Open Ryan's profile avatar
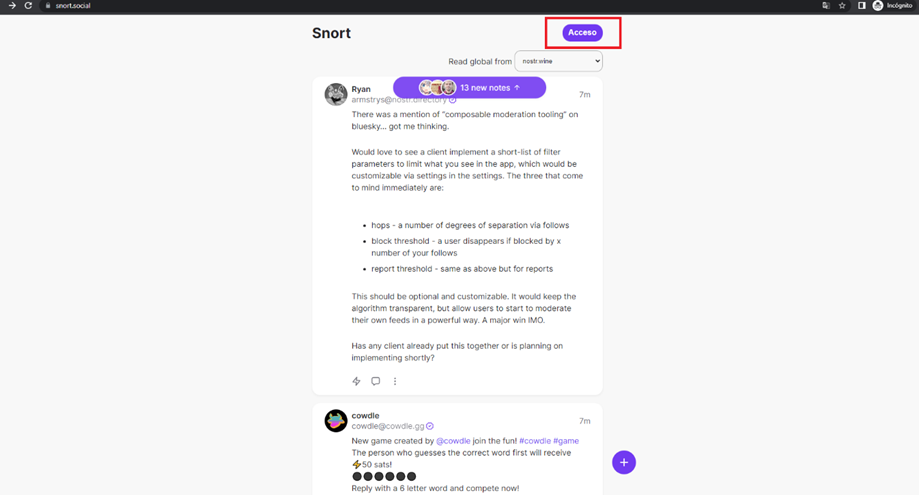The image size is (919, 495). coord(336,94)
